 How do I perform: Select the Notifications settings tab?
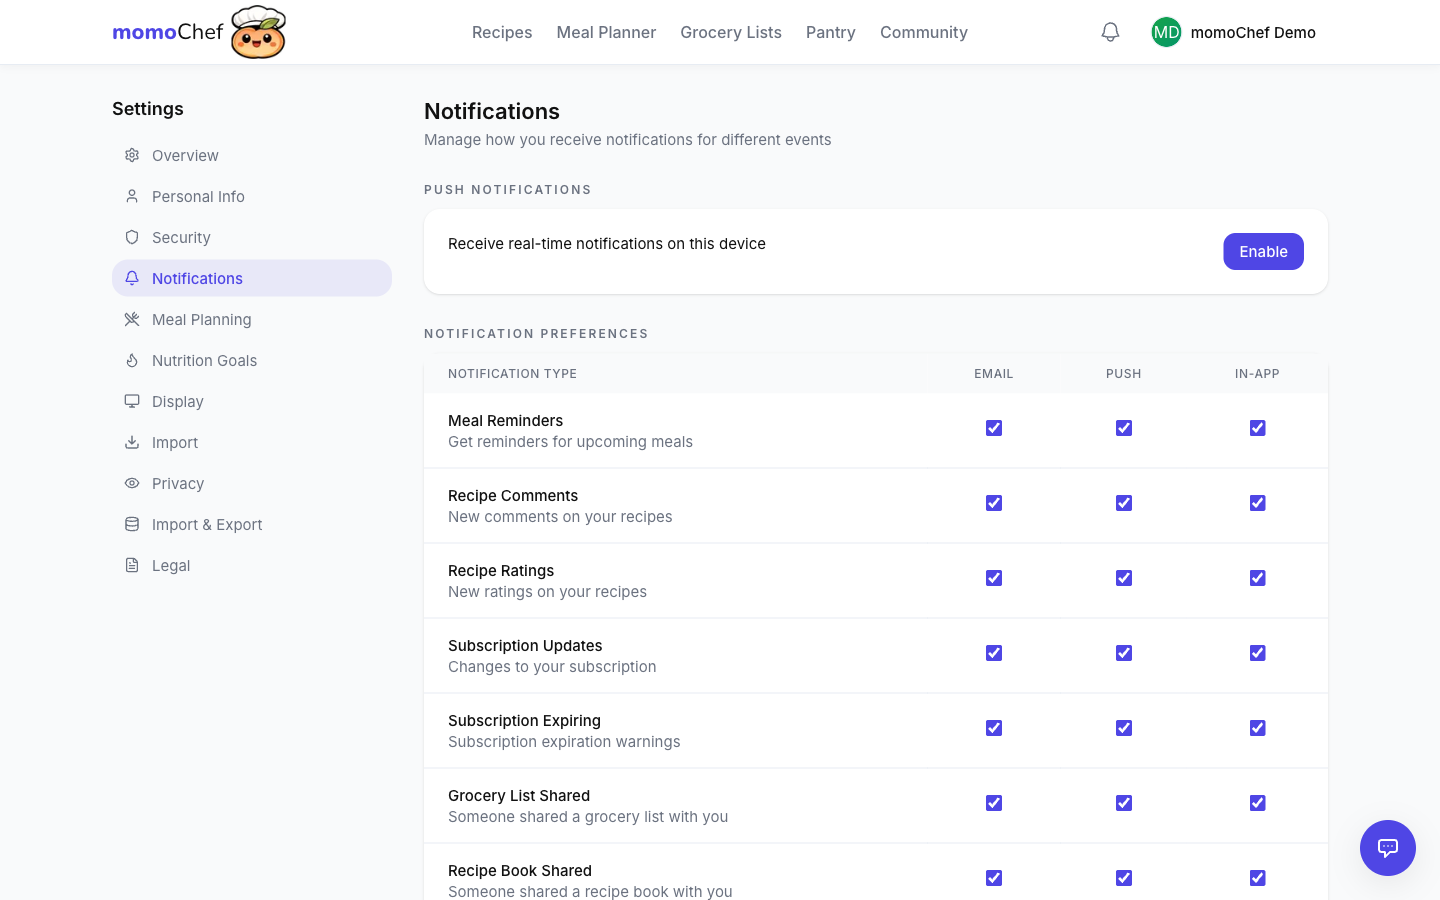[x=252, y=278]
